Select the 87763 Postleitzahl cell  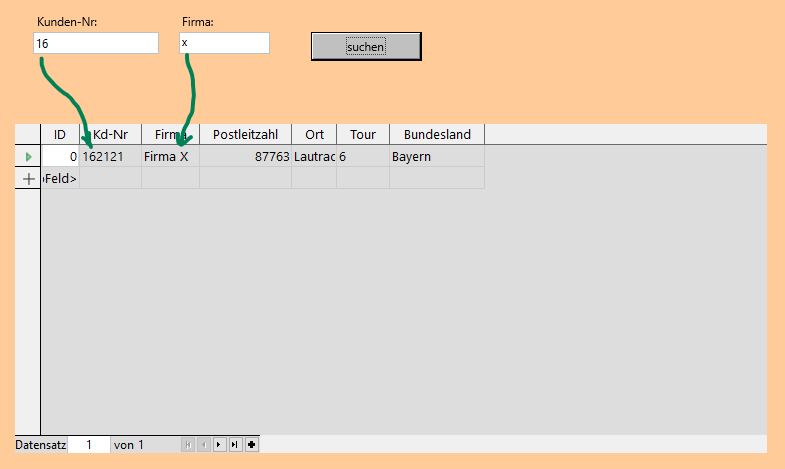click(245, 157)
